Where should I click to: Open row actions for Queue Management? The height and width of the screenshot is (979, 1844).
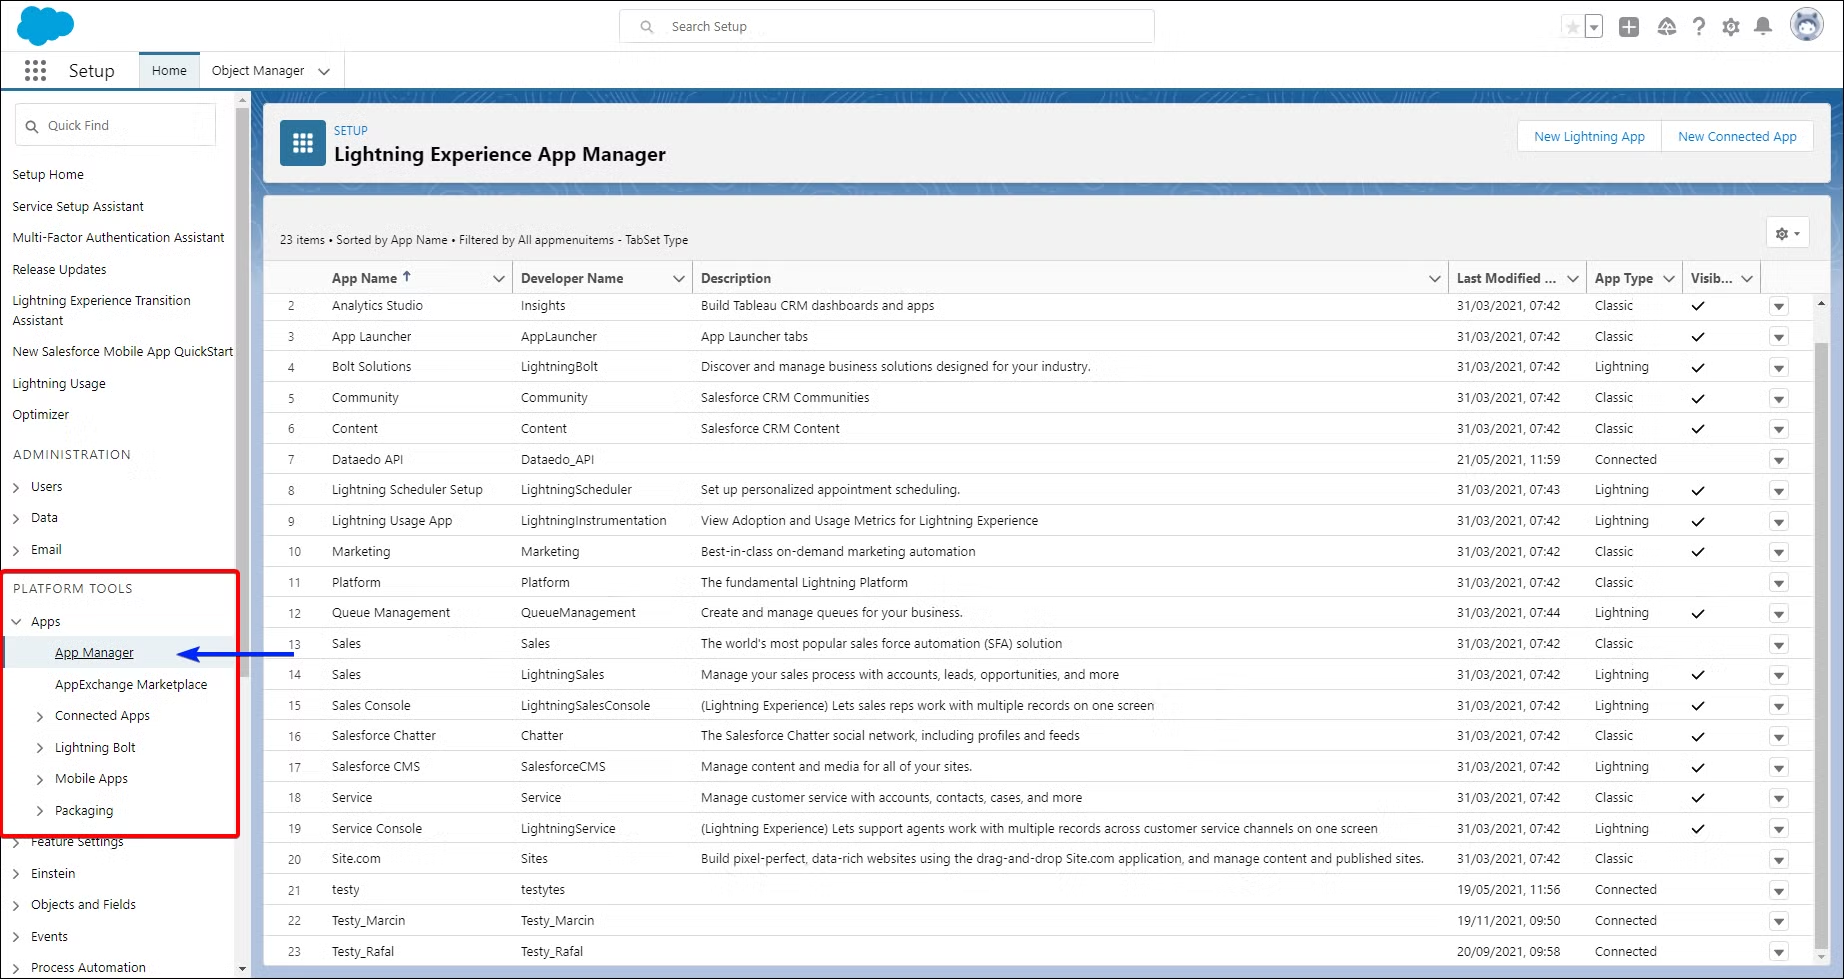[x=1779, y=614]
